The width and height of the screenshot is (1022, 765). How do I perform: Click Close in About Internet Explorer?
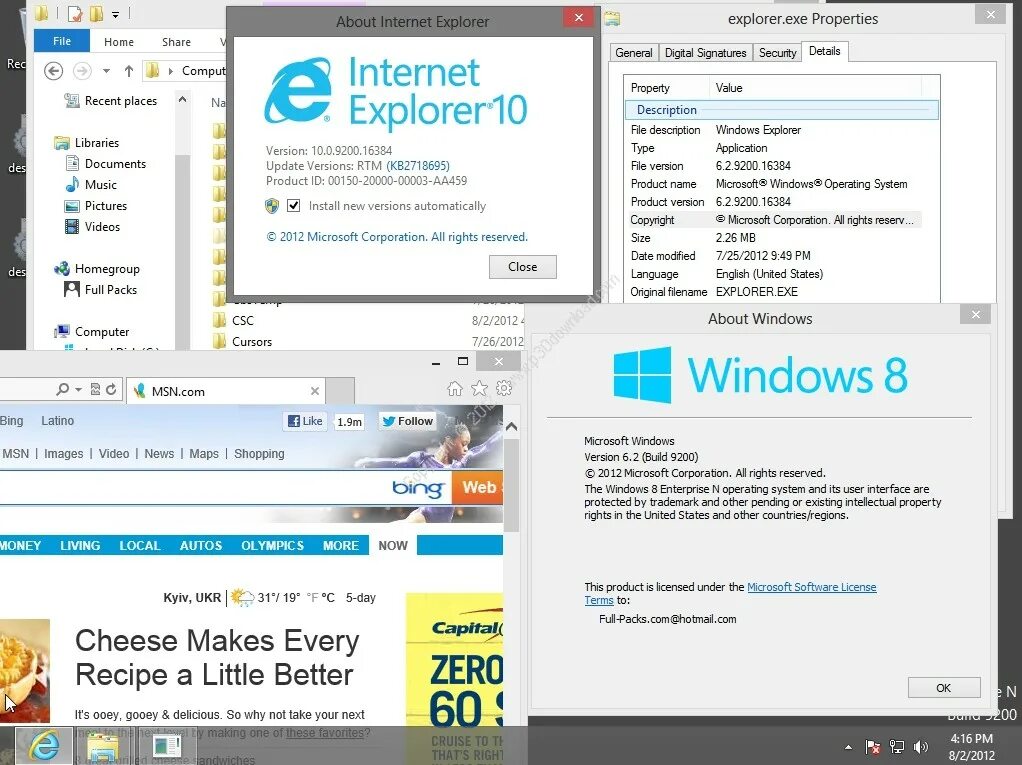523,267
